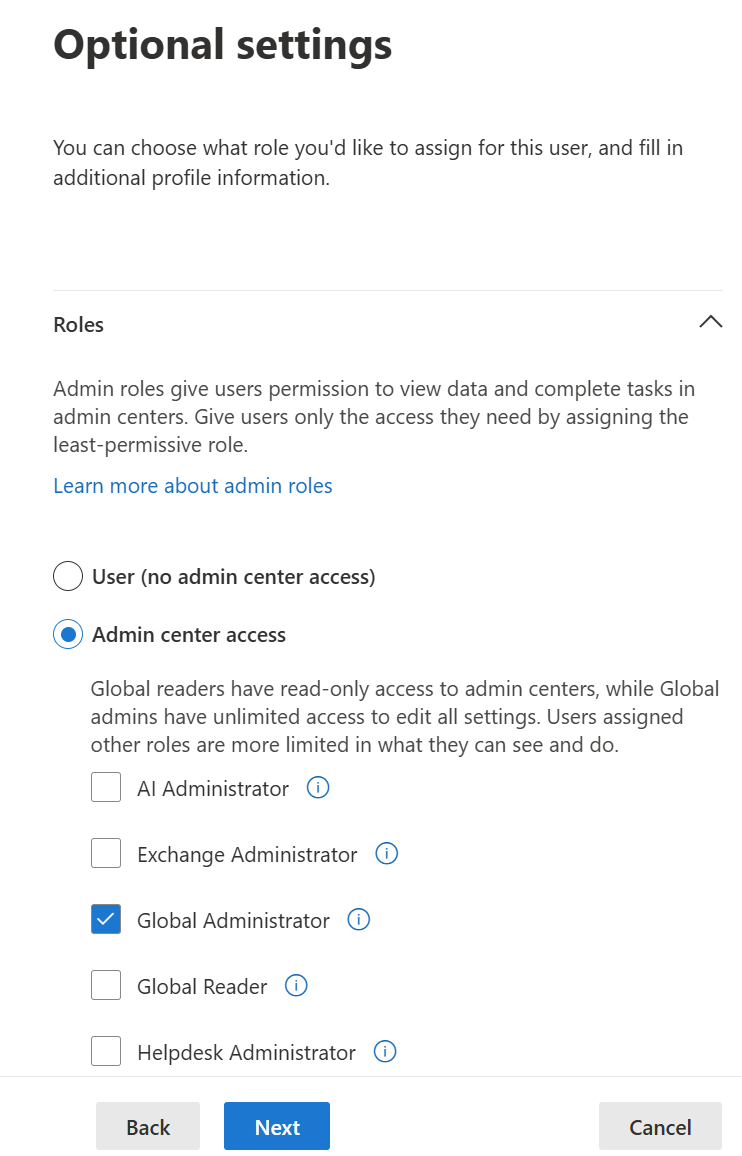Click the Roles section heading

(79, 325)
